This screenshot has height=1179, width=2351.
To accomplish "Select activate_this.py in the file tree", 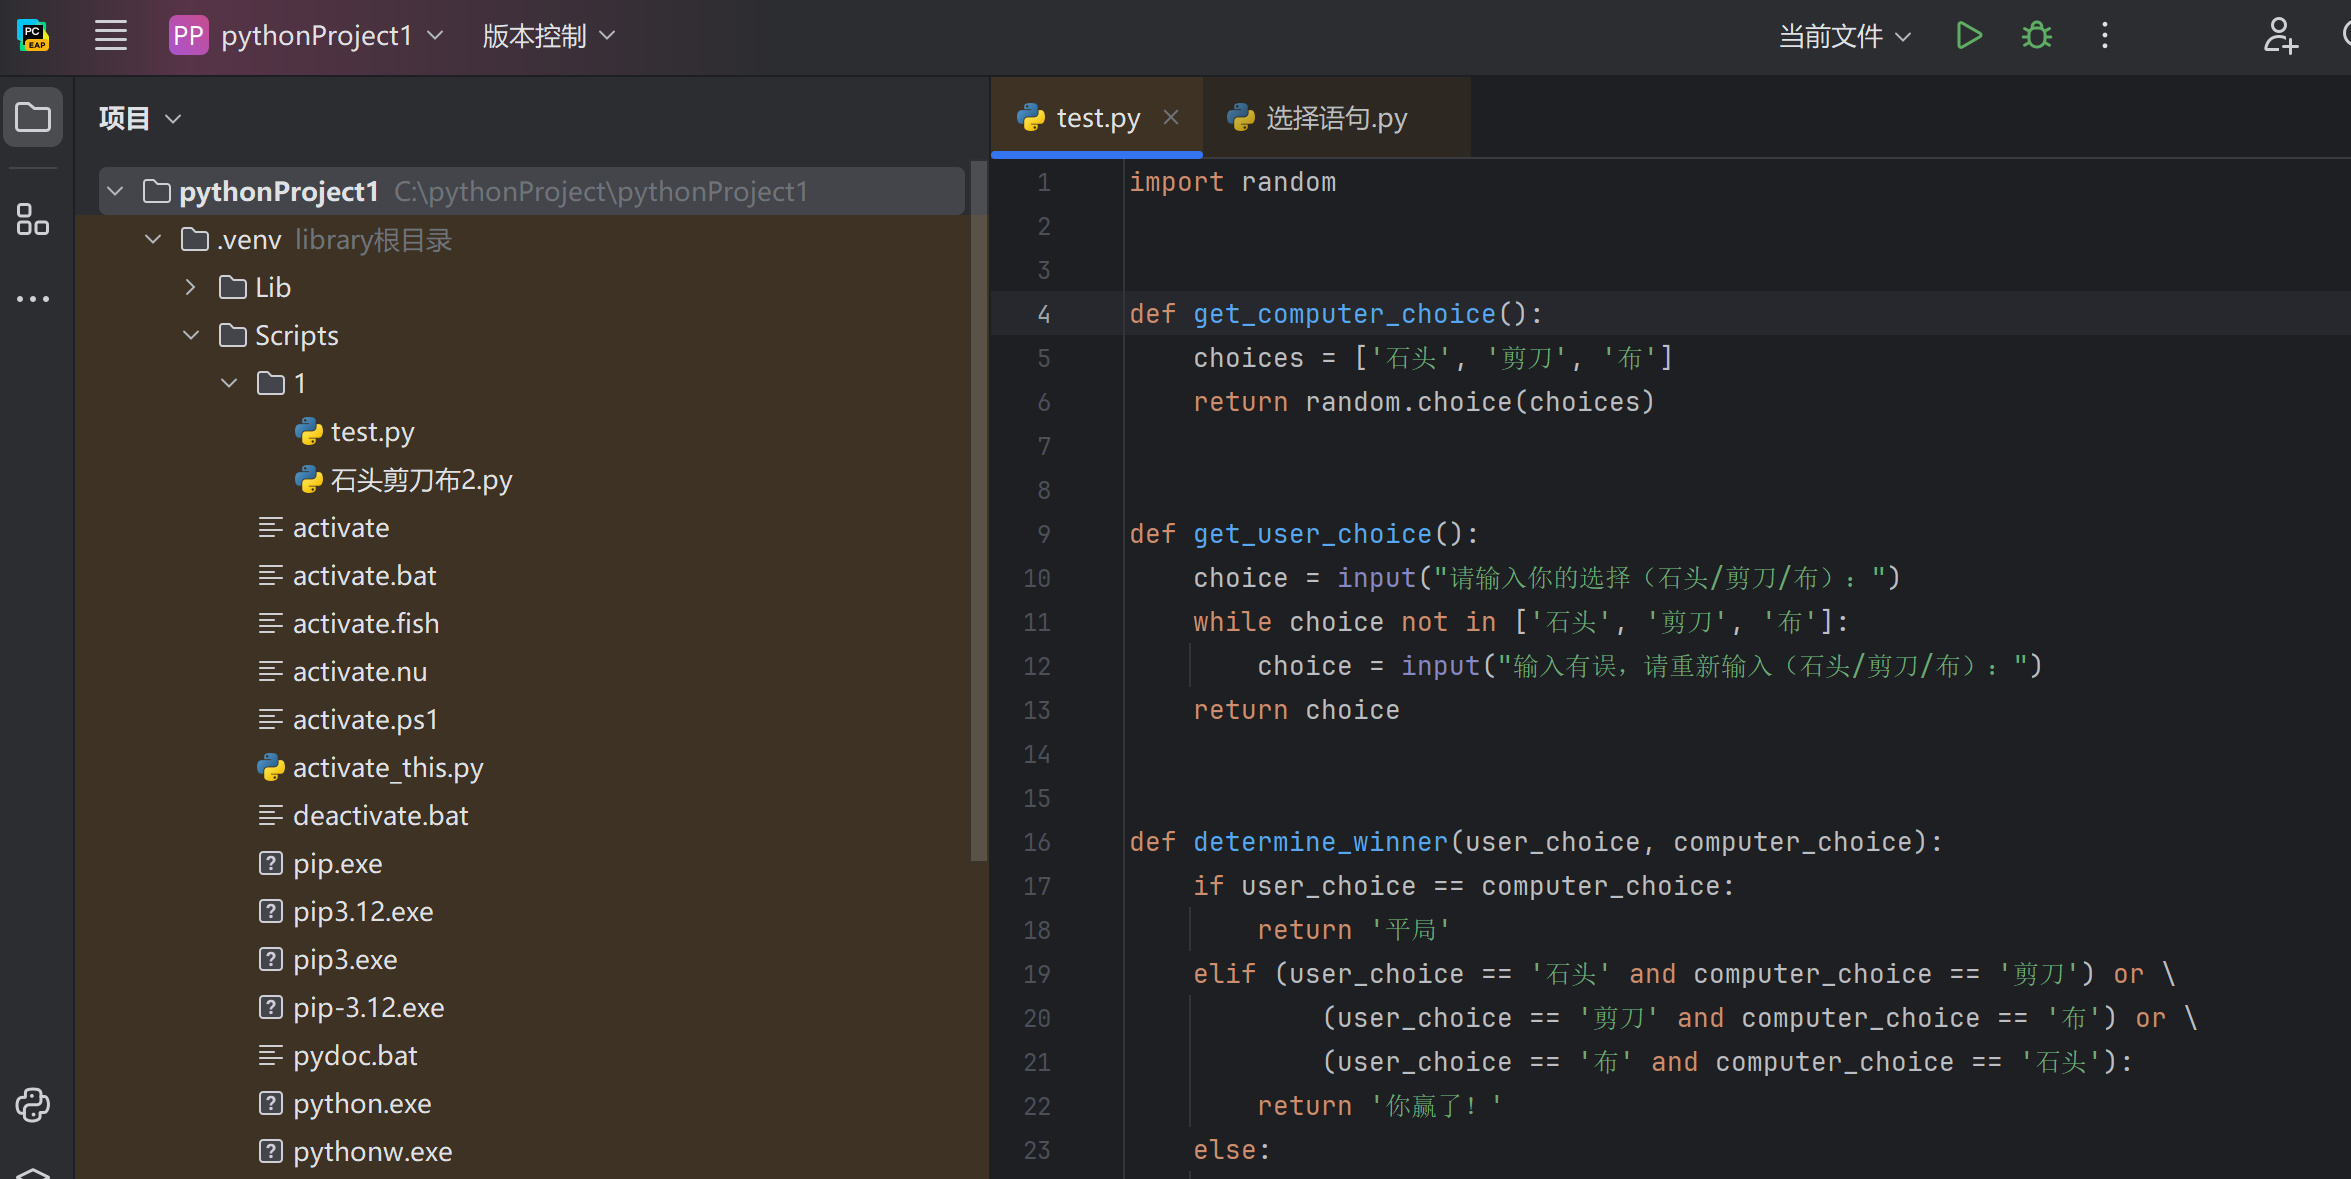I will [x=387, y=768].
